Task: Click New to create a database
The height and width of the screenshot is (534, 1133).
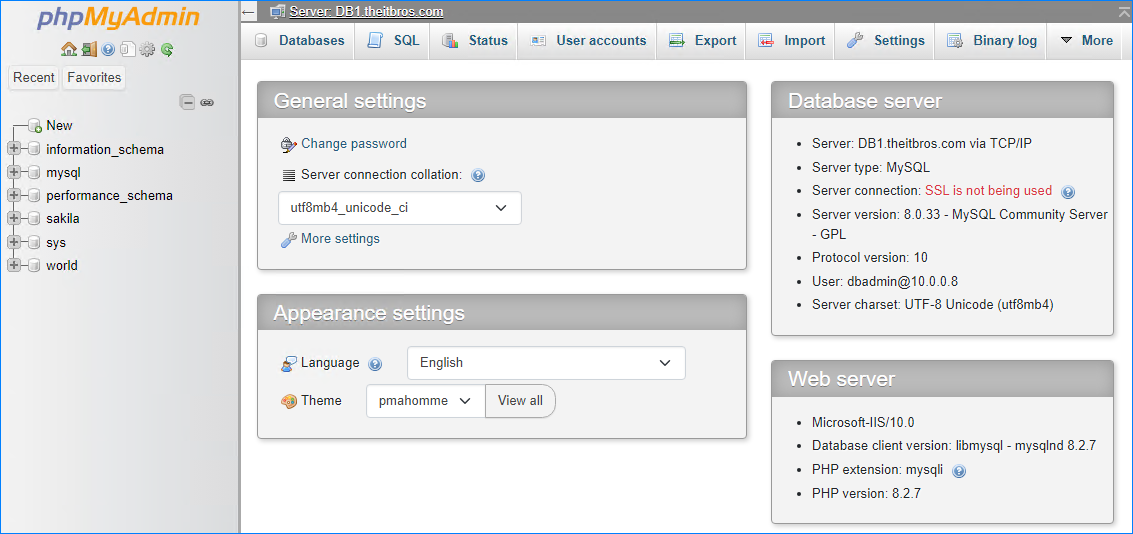Action: pos(59,126)
